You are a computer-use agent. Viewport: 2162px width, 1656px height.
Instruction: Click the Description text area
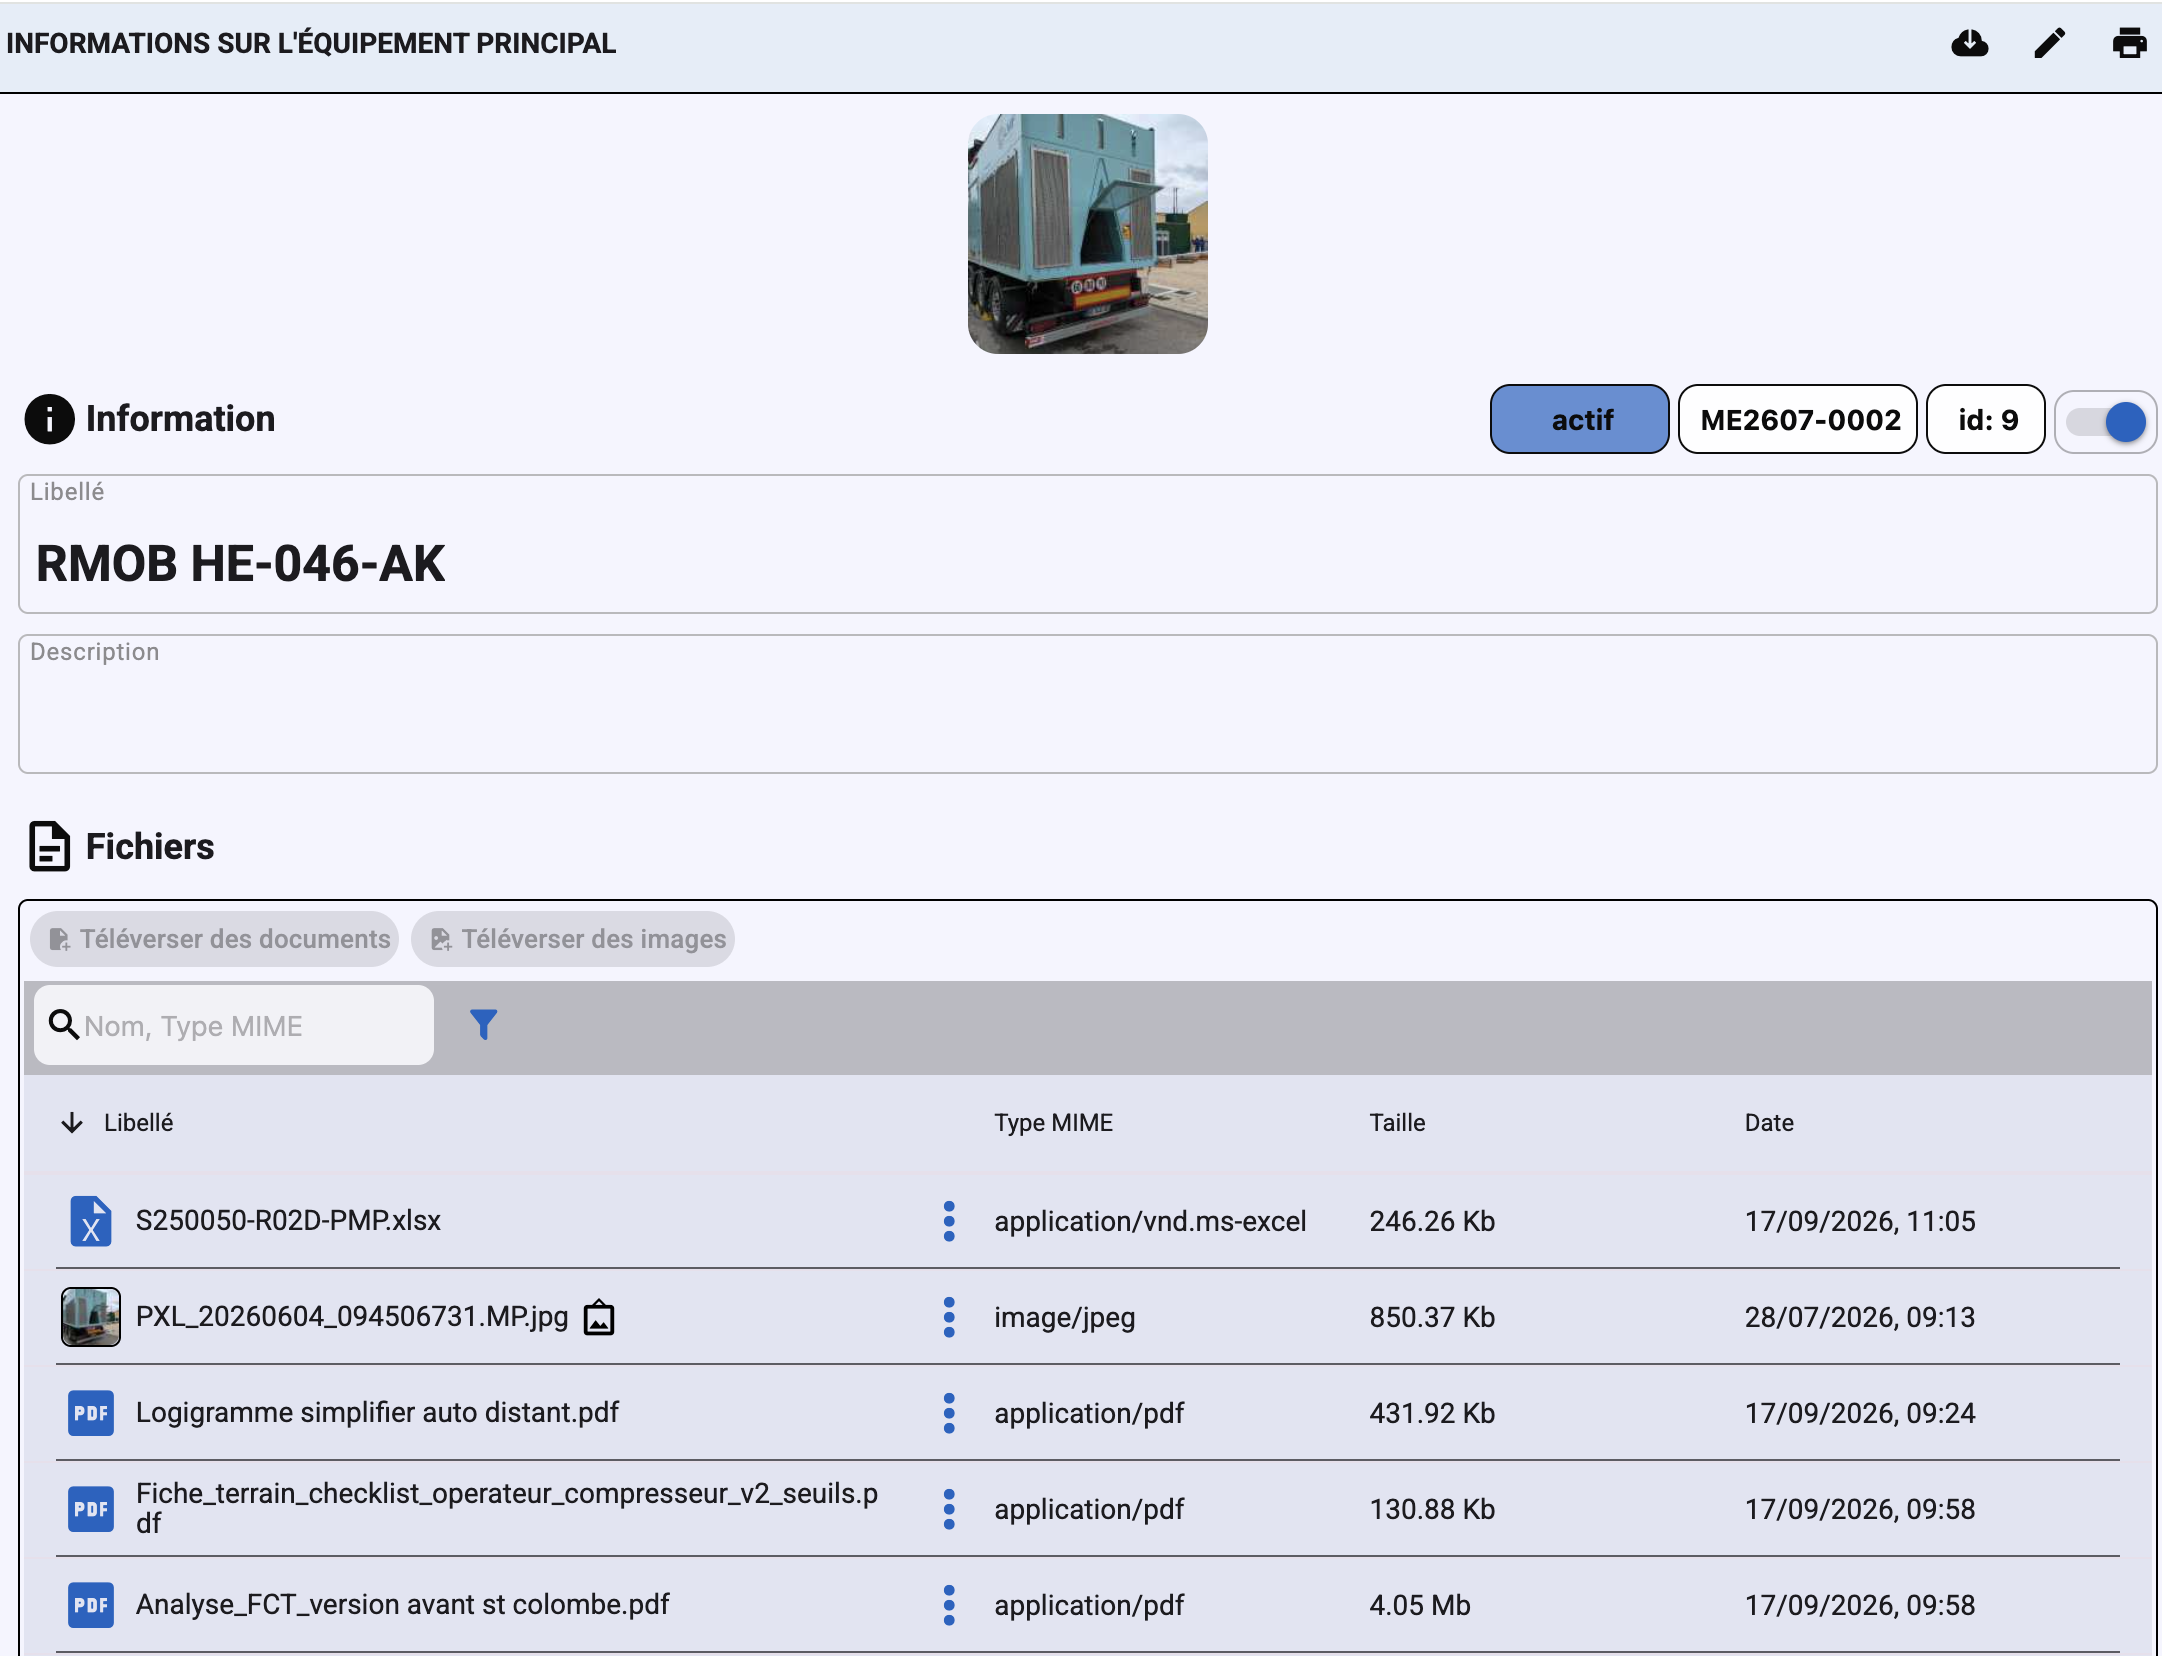pyautogui.click(x=1087, y=704)
